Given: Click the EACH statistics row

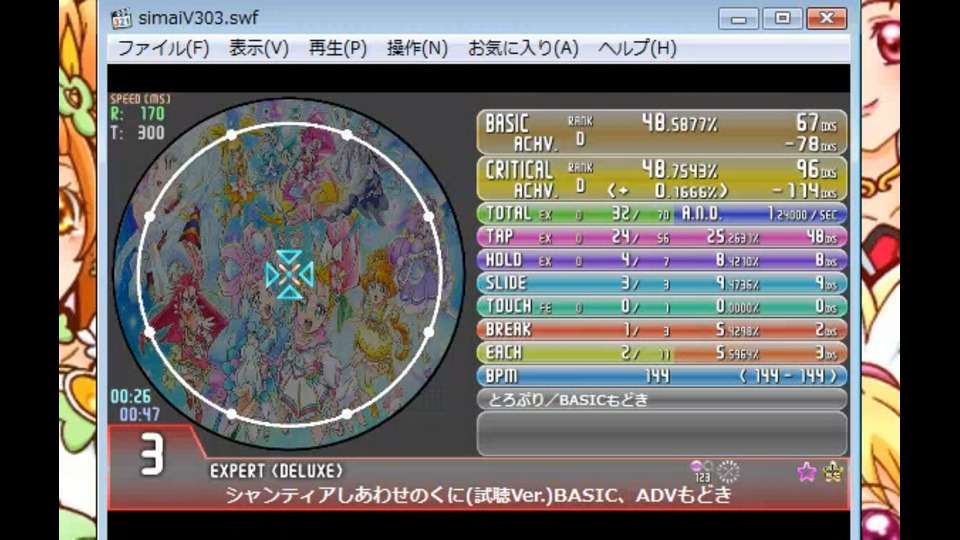Looking at the screenshot, I should (x=662, y=353).
